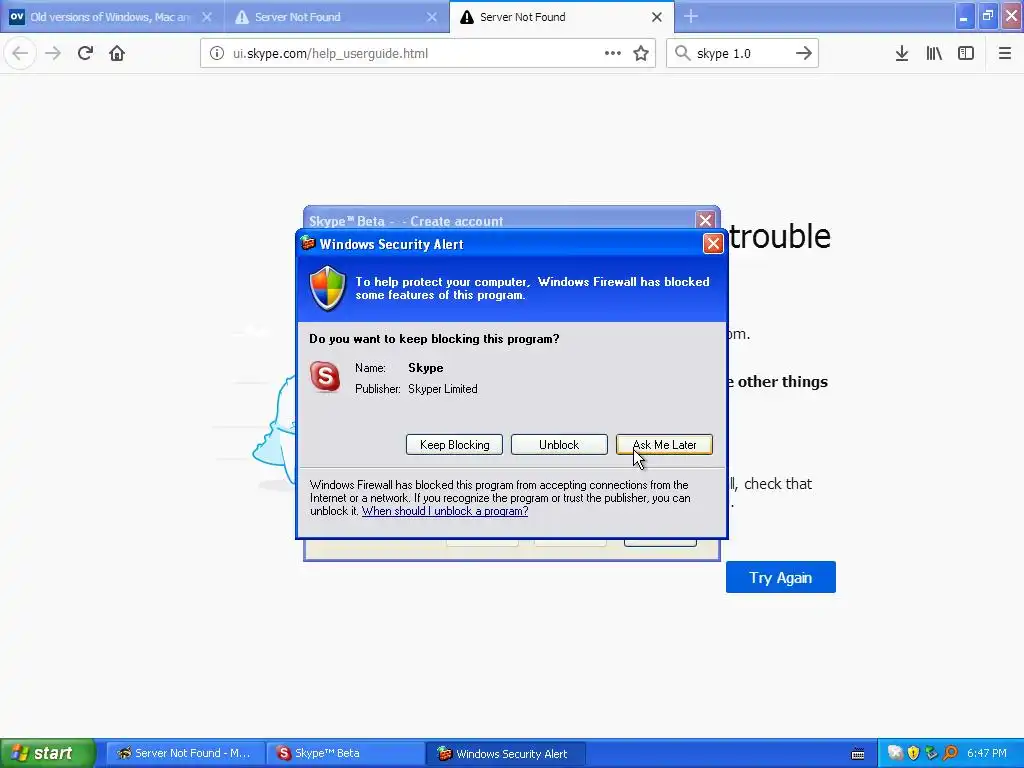Close the active Server Not Found tab
The width and height of the screenshot is (1024, 768).
pyautogui.click(x=657, y=17)
